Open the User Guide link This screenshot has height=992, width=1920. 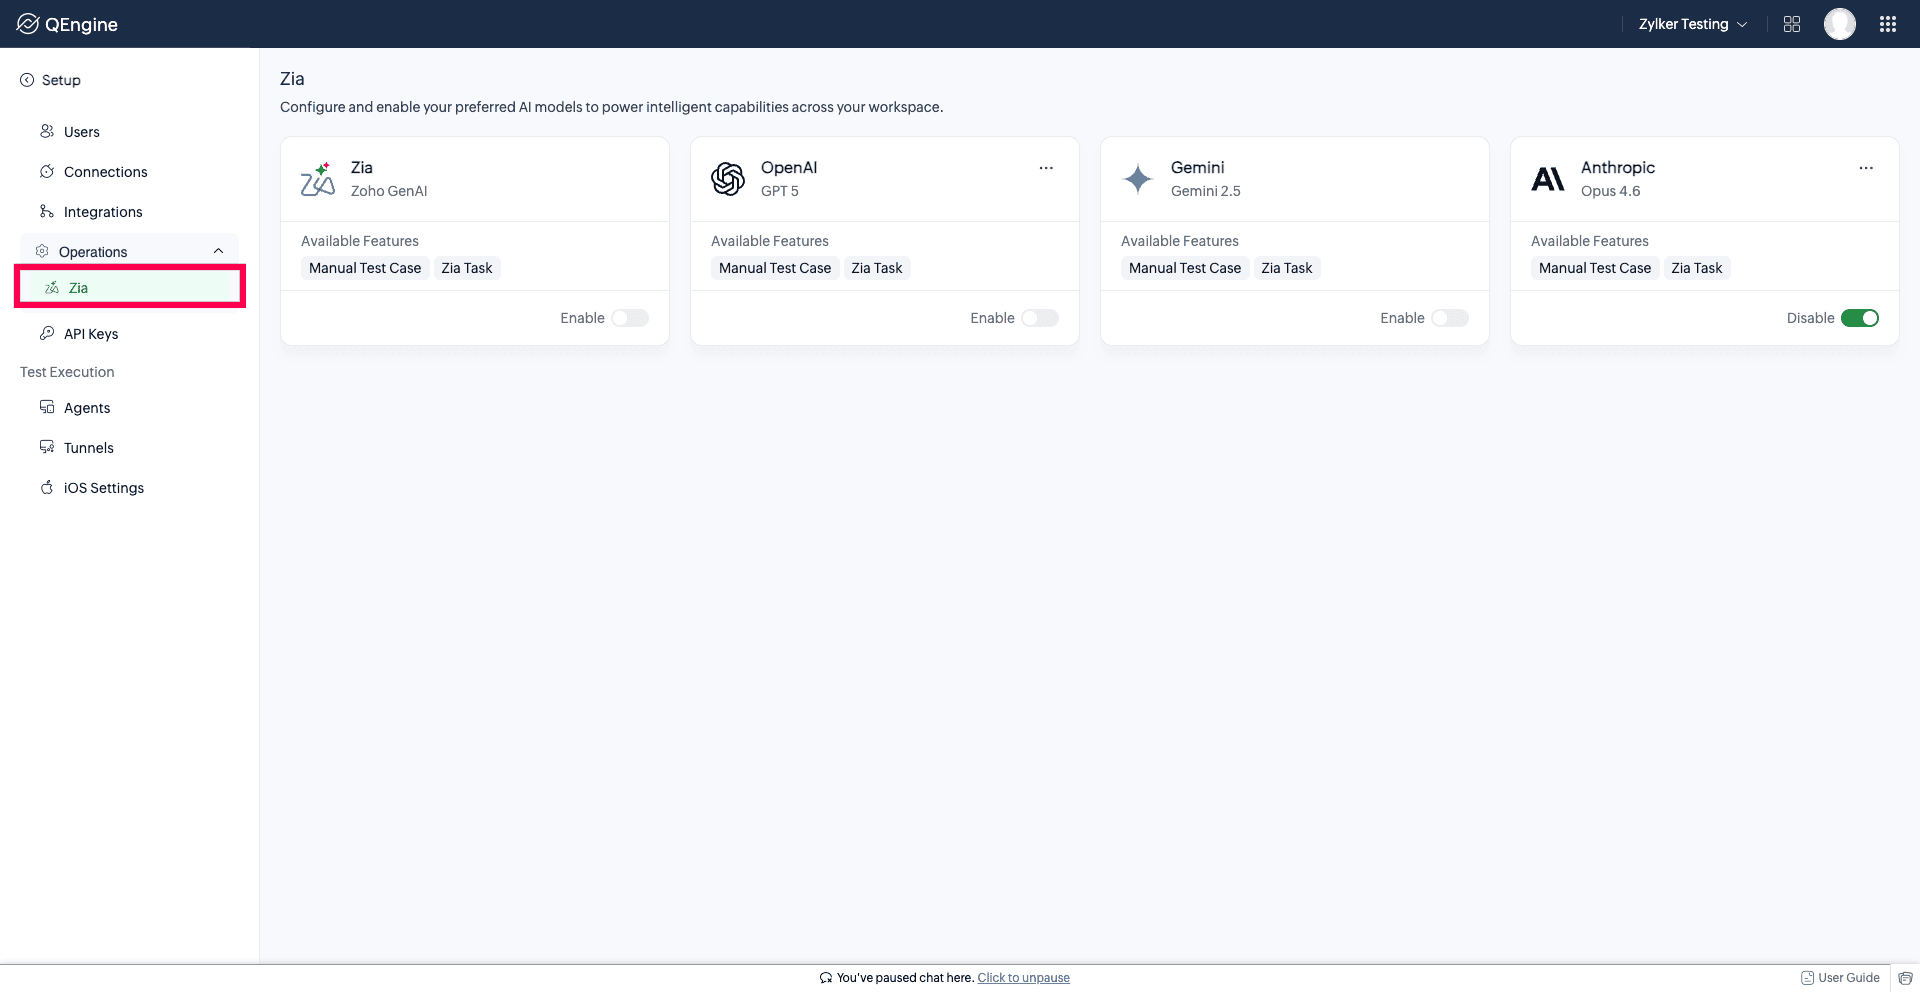(x=1840, y=978)
